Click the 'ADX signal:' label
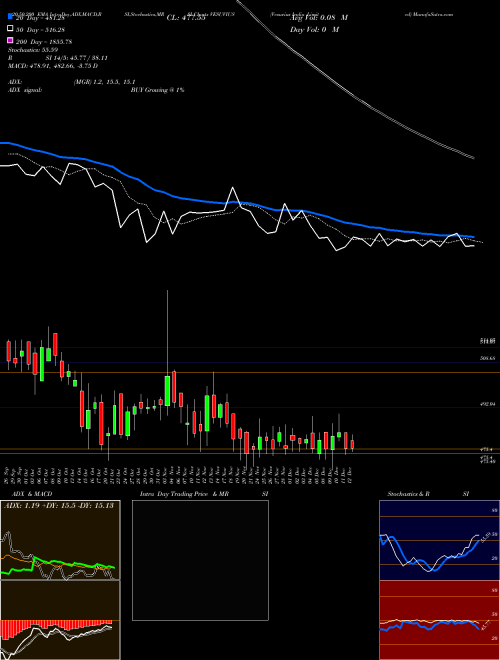 pyautogui.click(x=25, y=90)
